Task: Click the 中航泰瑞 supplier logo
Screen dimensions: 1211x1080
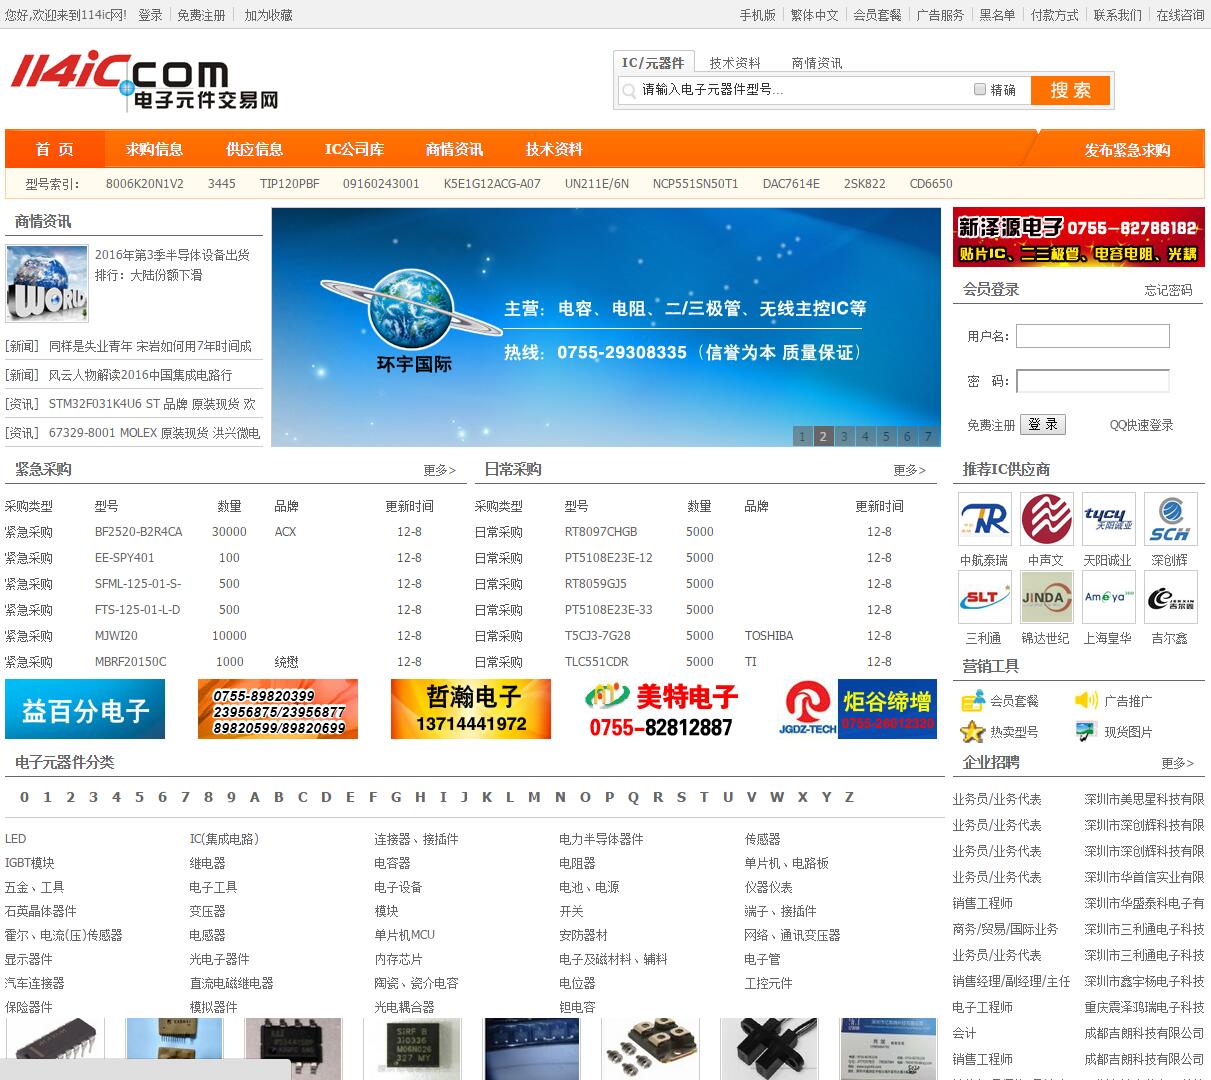Action: tap(984, 519)
